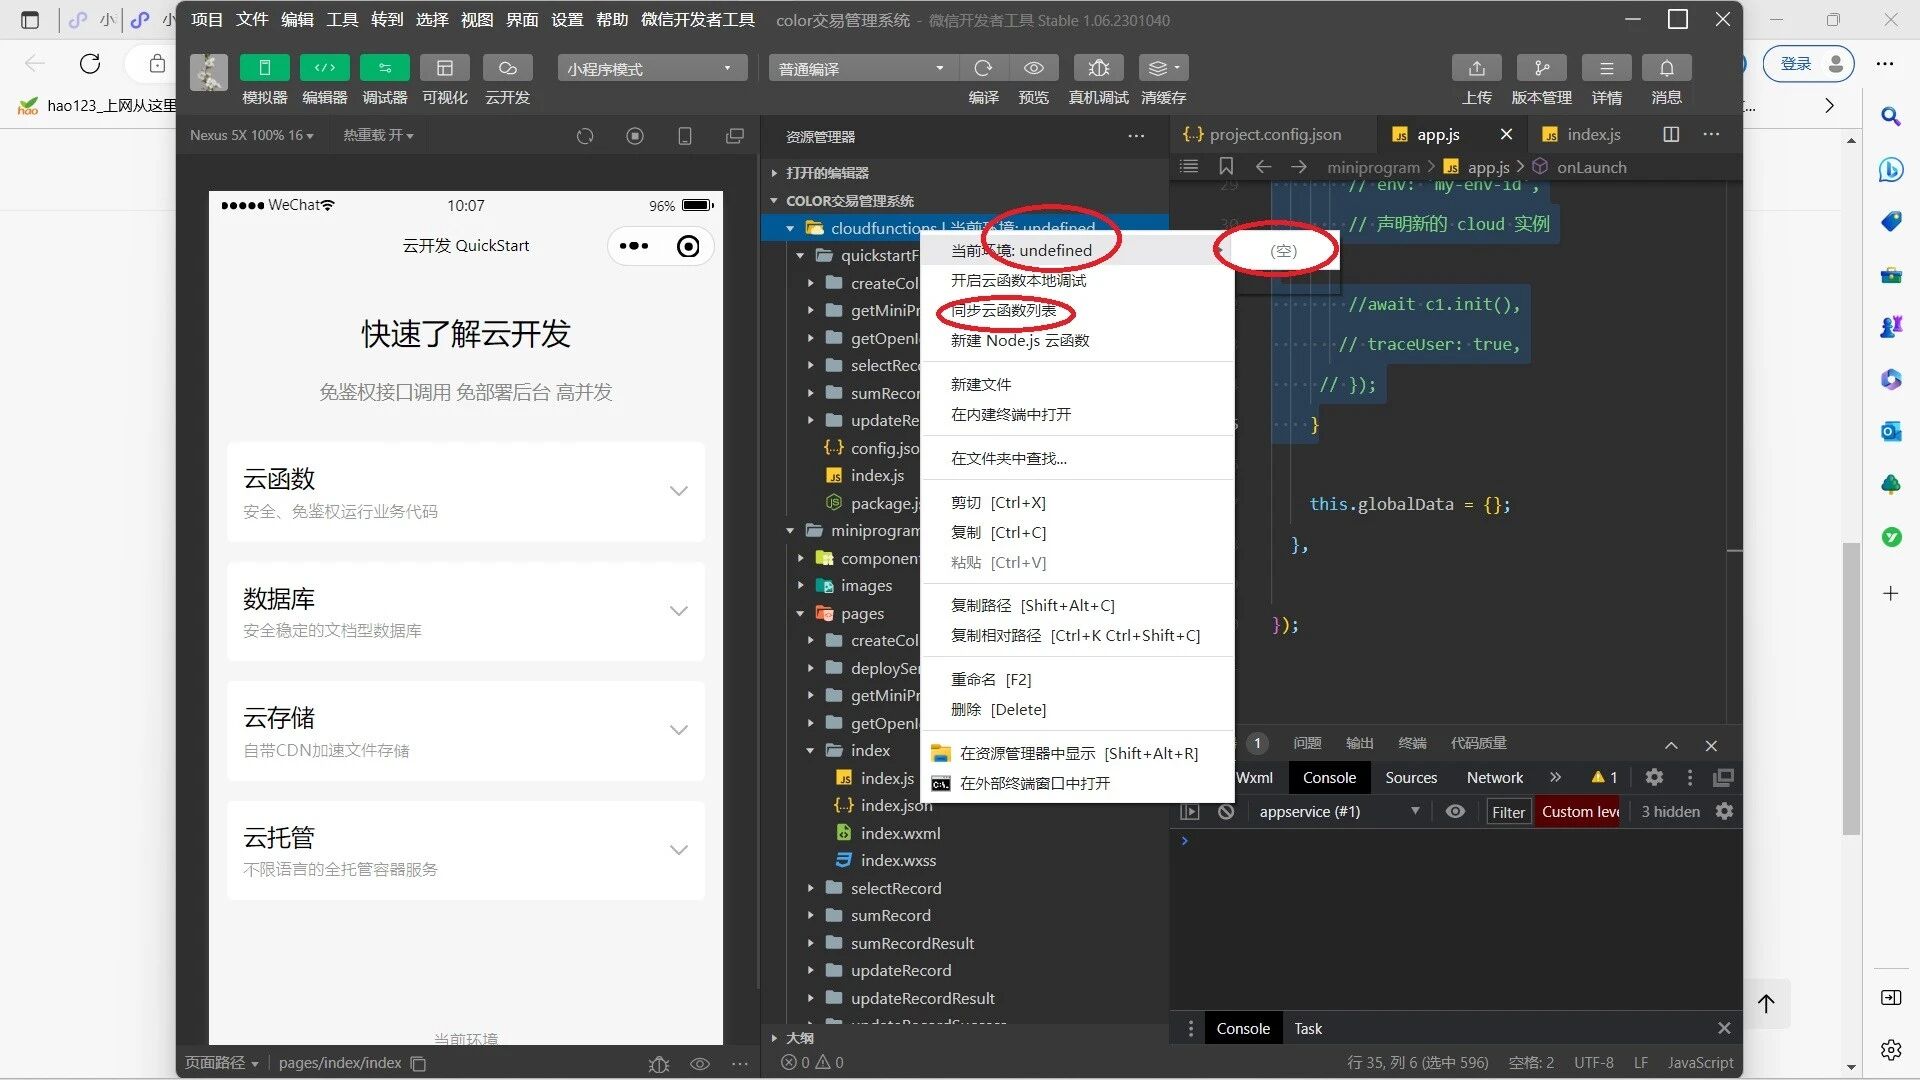Image resolution: width=1920 pixels, height=1080 pixels.
Task: Toggle the Debugger (调试器) panel button
Action: tap(385, 68)
